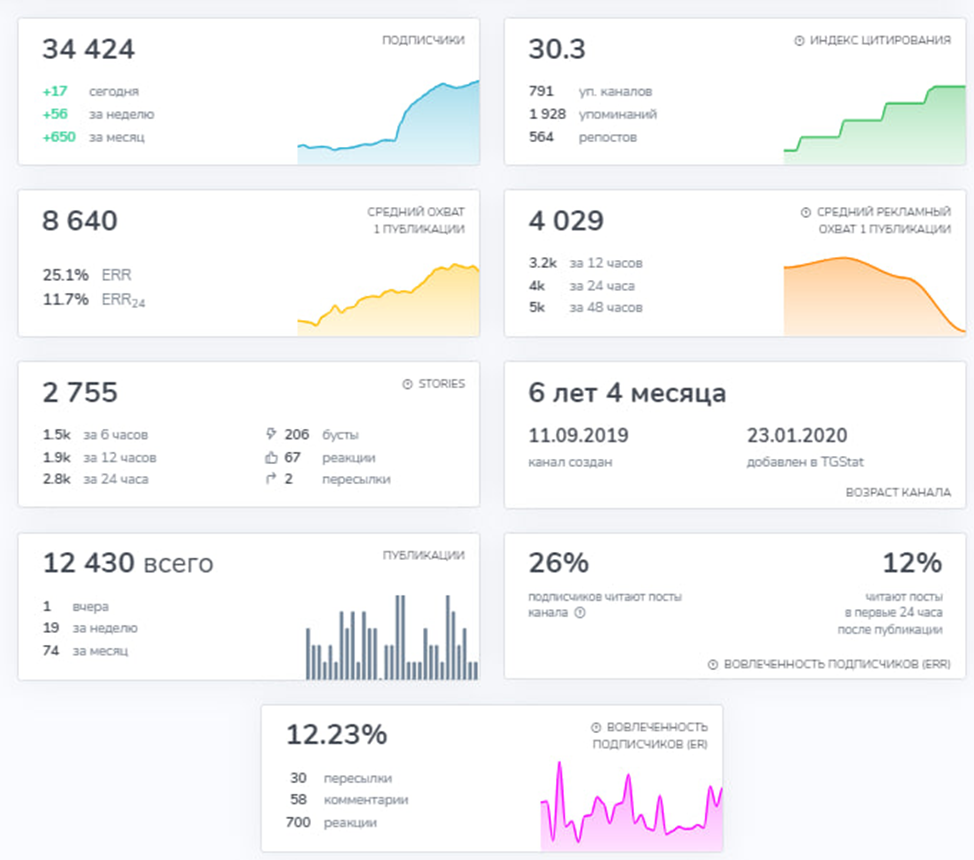Image resolution: width=974 pixels, height=860 pixels.
Task: Click the ad reach value 4 029
Action: 566,221
